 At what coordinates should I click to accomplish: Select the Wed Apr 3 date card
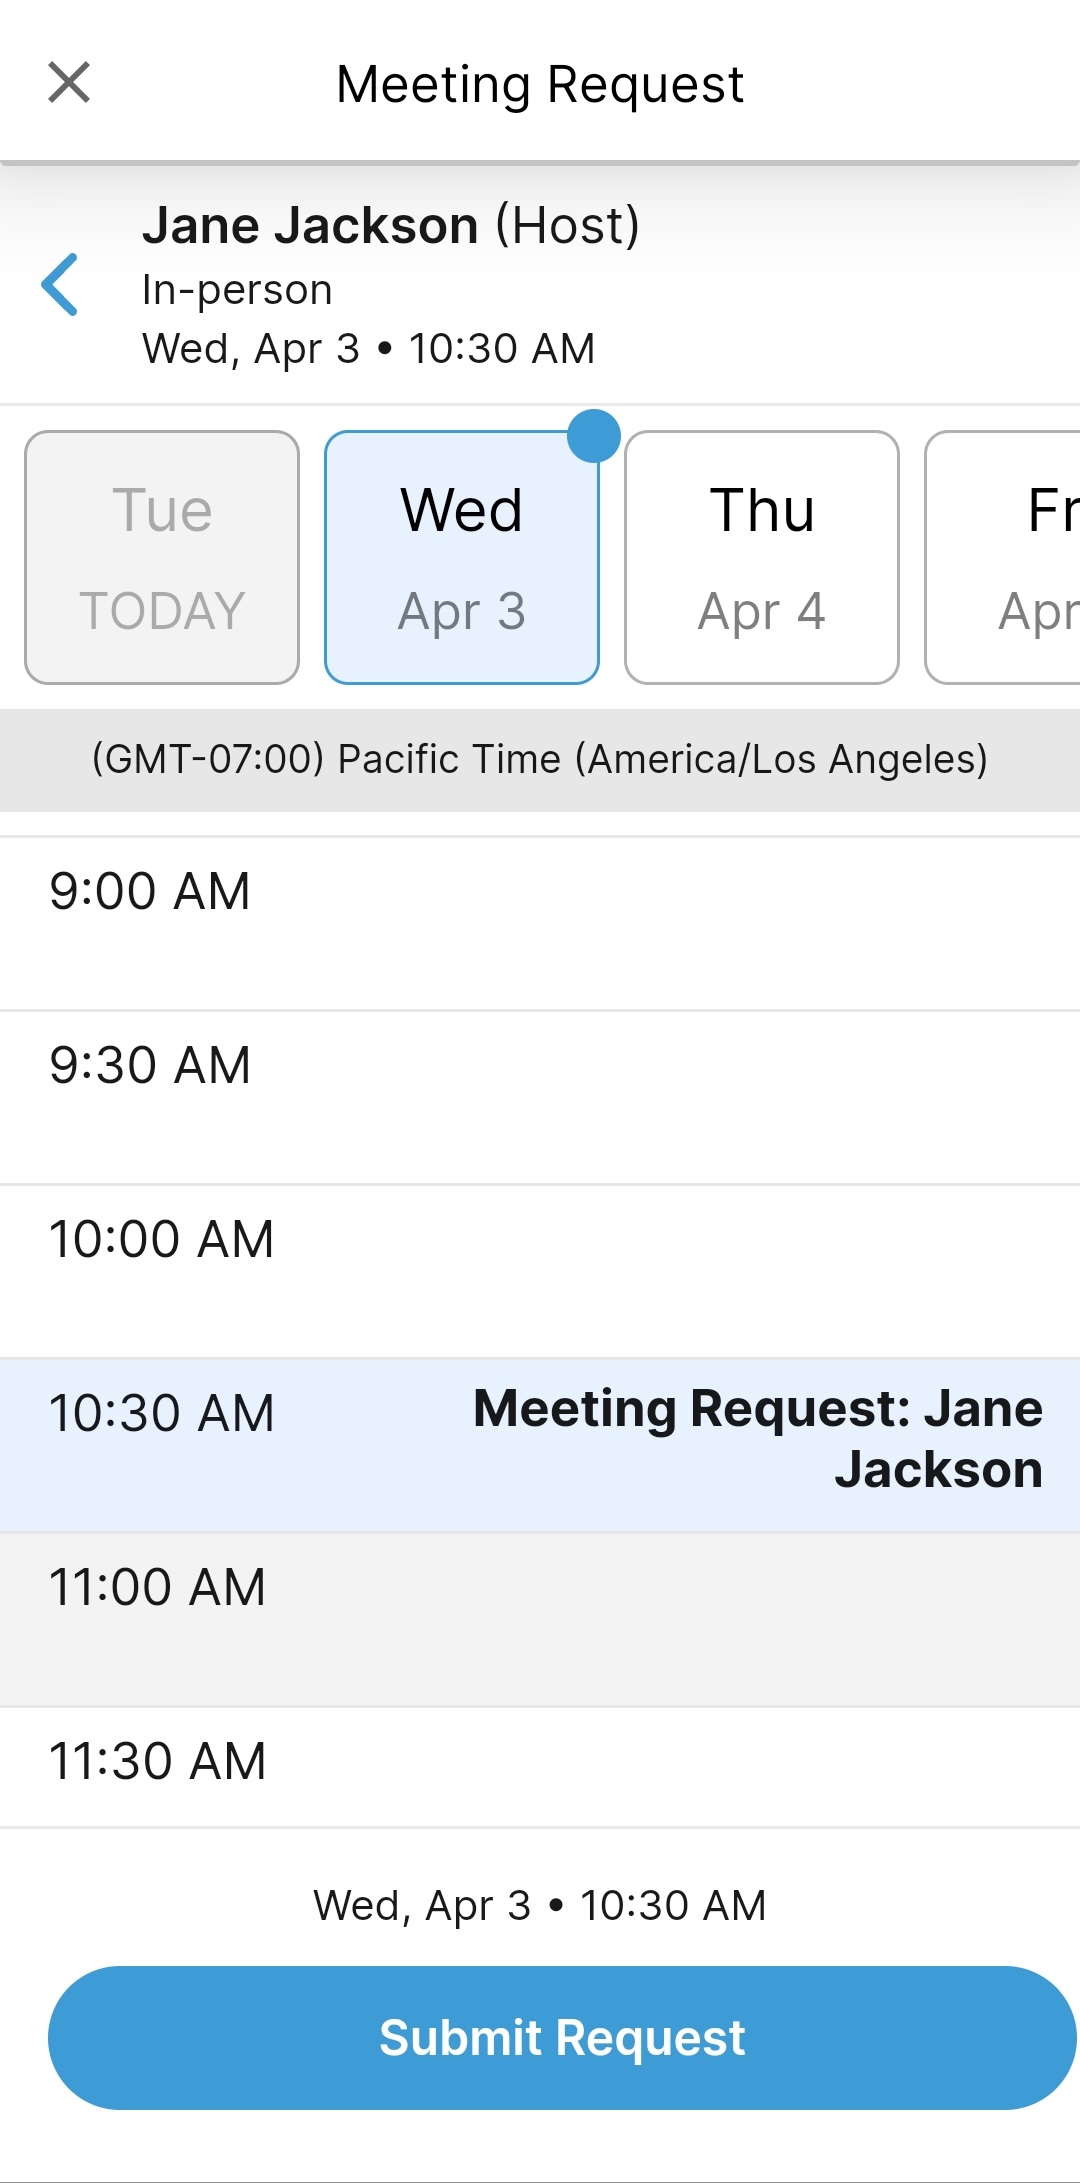pyautogui.click(x=461, y=557)
